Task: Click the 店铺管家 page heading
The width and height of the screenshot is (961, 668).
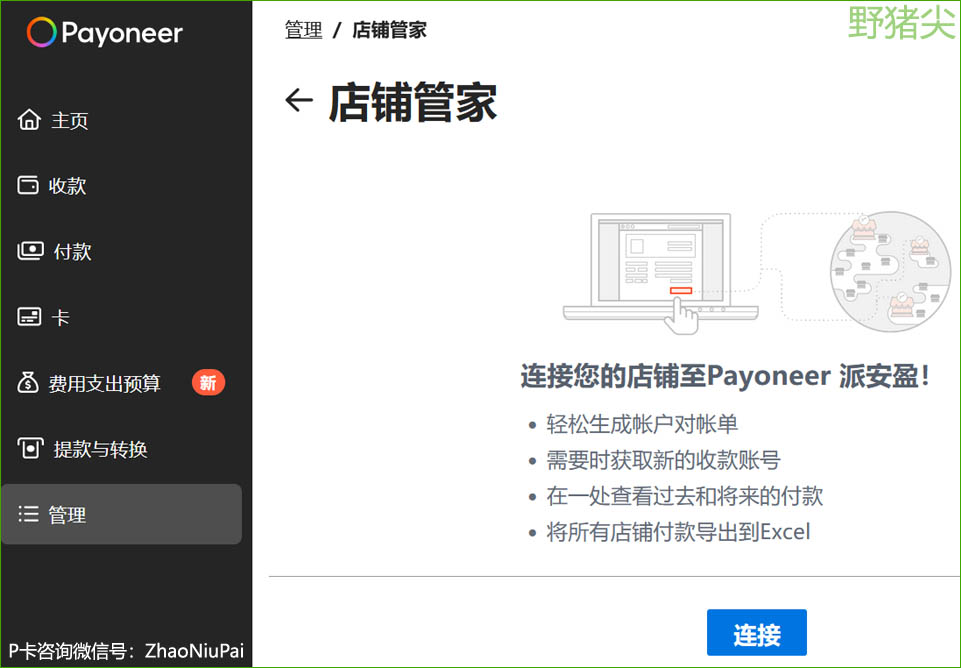Action: [x=412, y=102]
